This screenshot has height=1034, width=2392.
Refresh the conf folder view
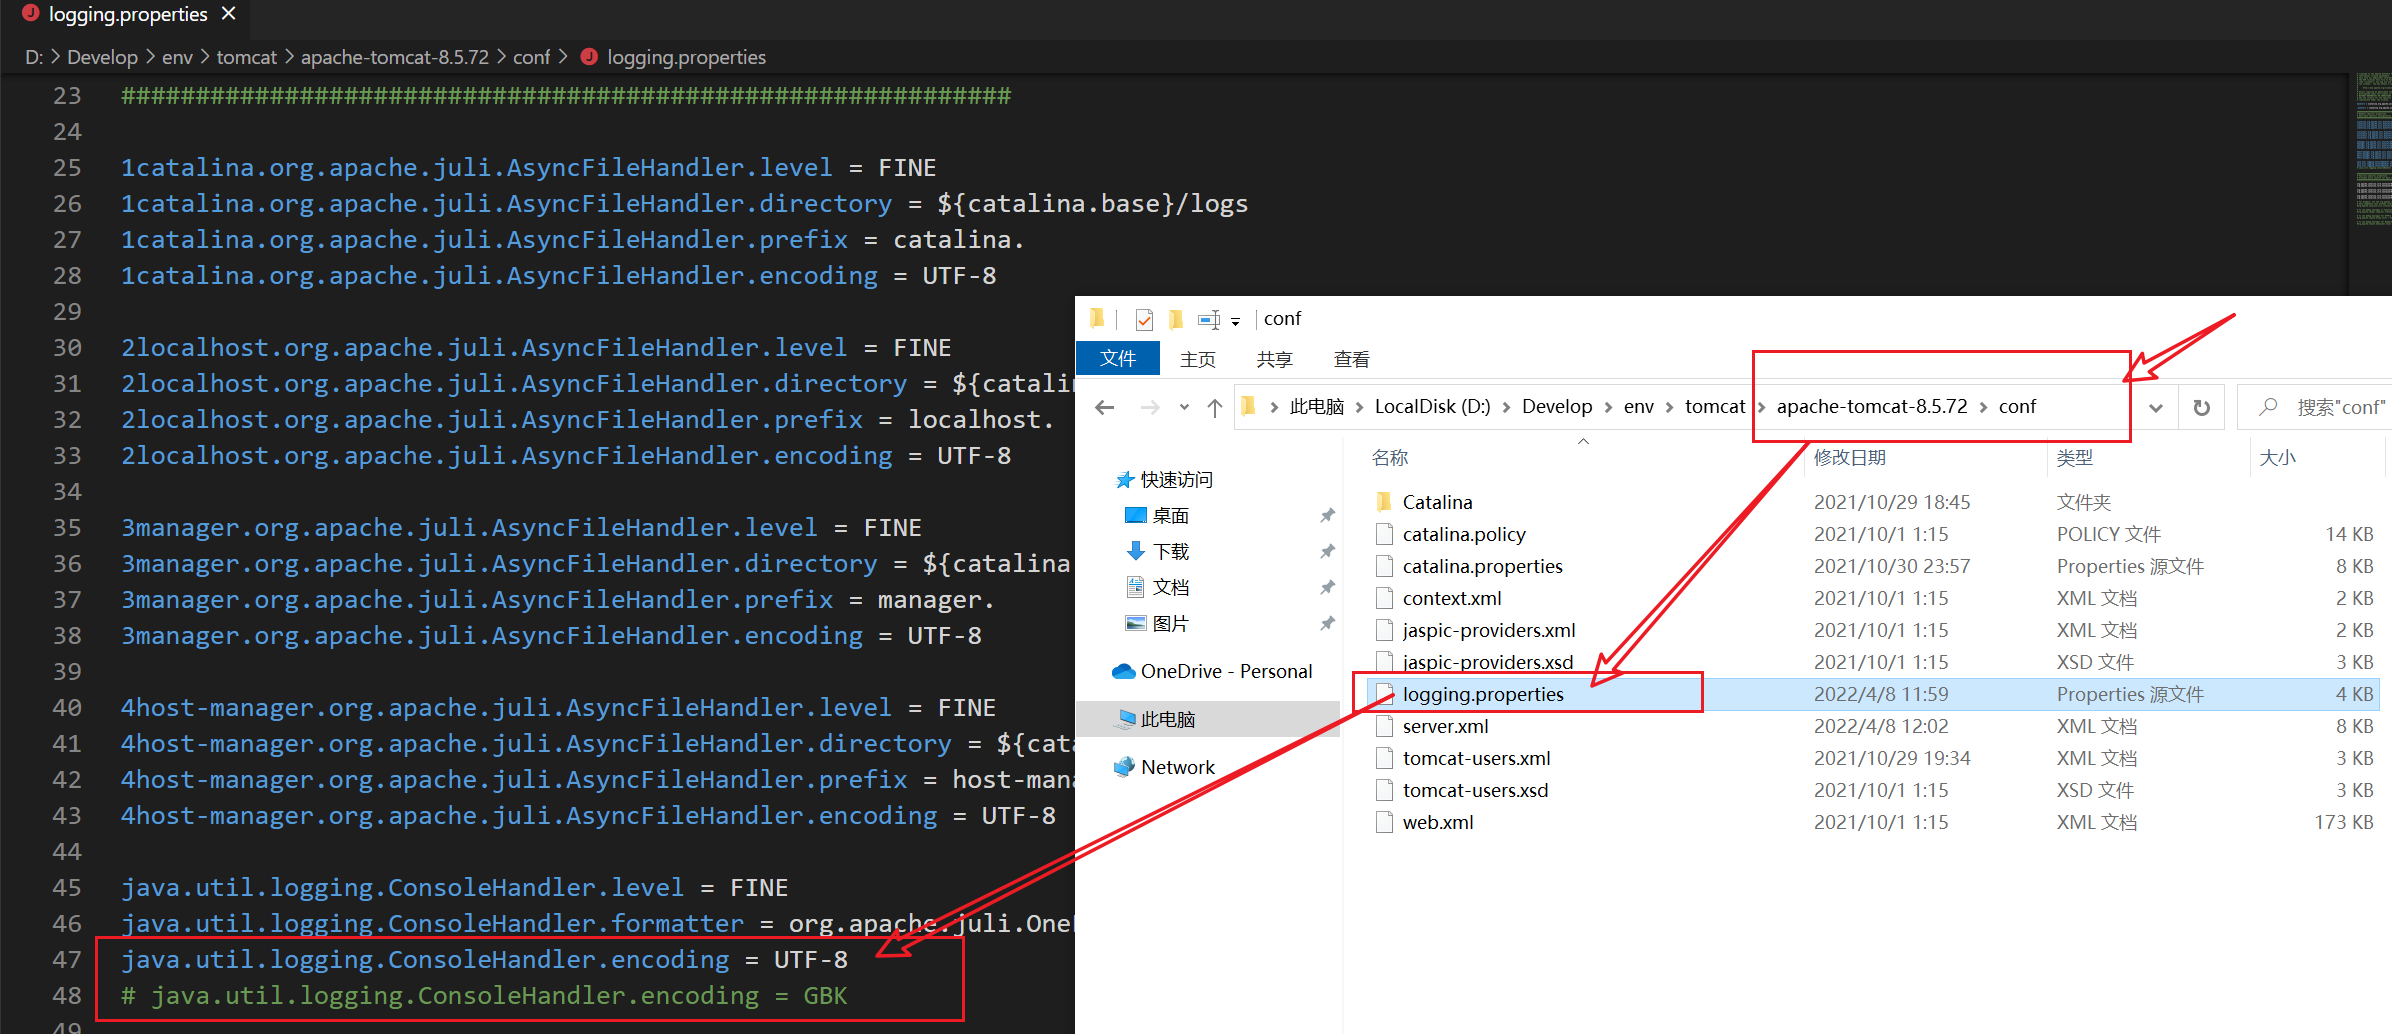point(2201,408)
